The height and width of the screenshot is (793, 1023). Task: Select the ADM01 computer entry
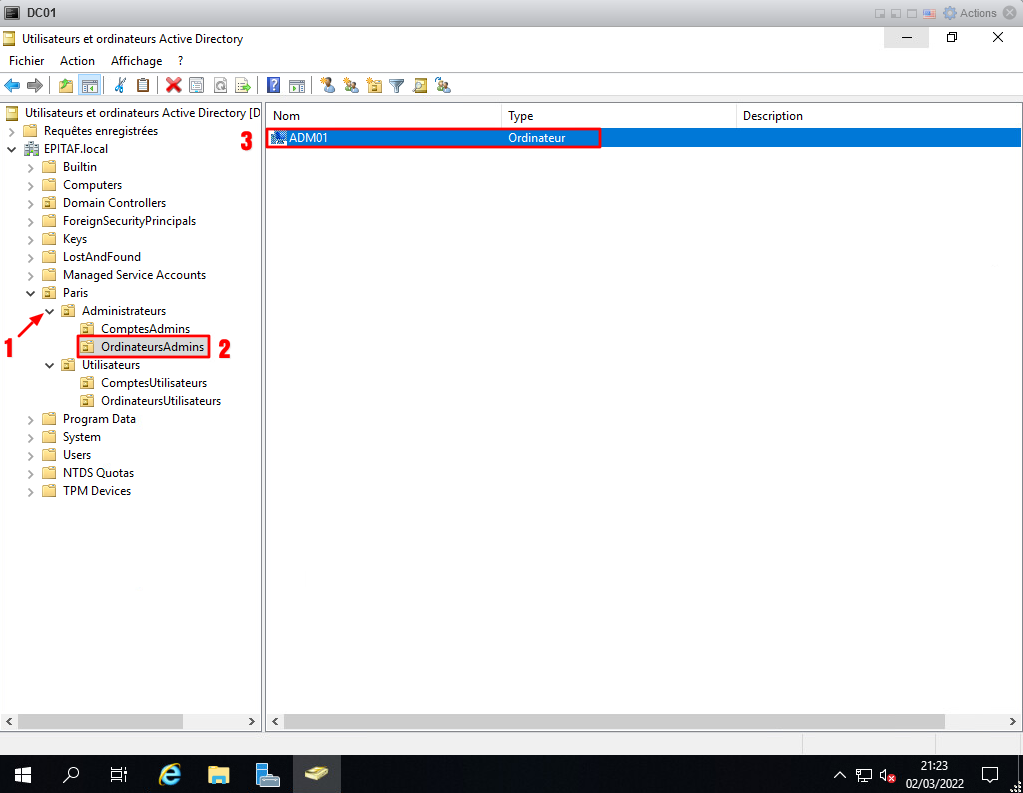[x=308, y=138]
